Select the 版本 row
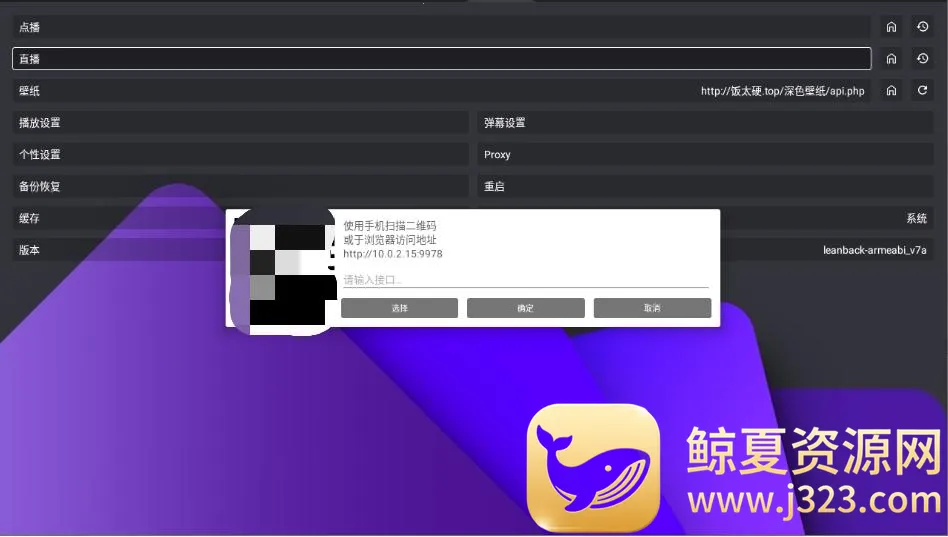 (x=119, y=250)
